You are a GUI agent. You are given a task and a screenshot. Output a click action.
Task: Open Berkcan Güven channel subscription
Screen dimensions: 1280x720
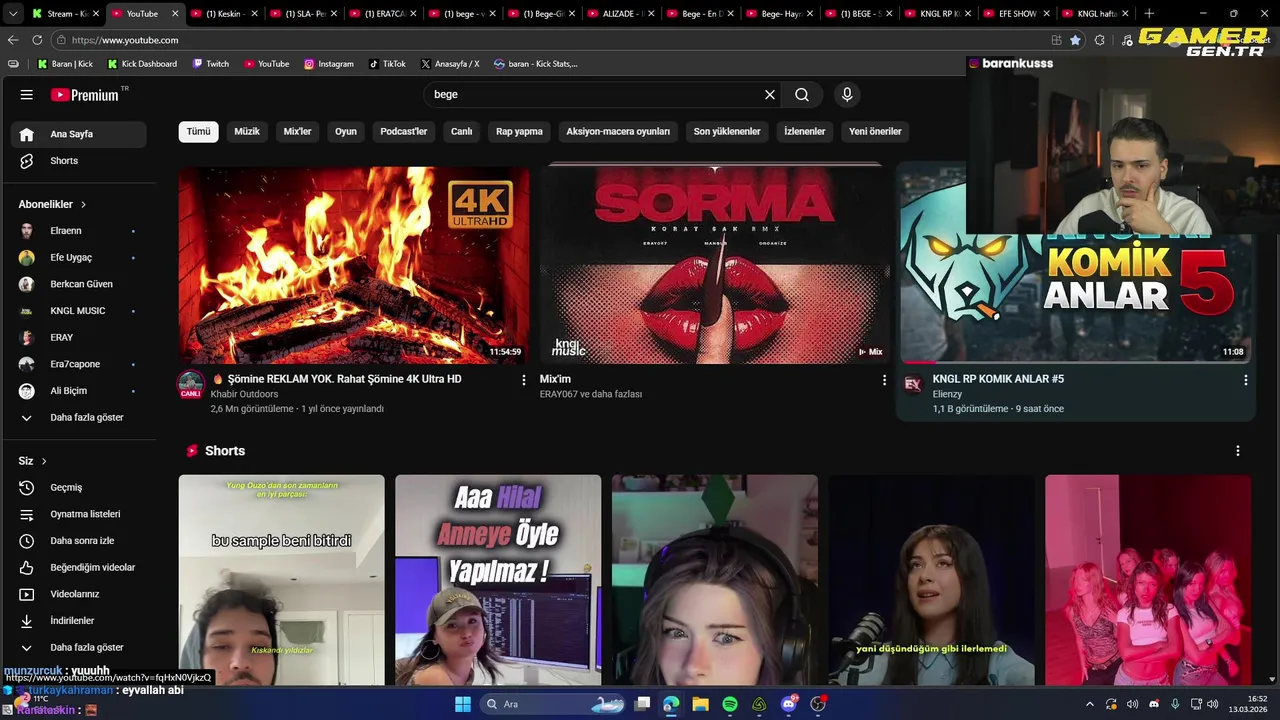pos(79,284)
